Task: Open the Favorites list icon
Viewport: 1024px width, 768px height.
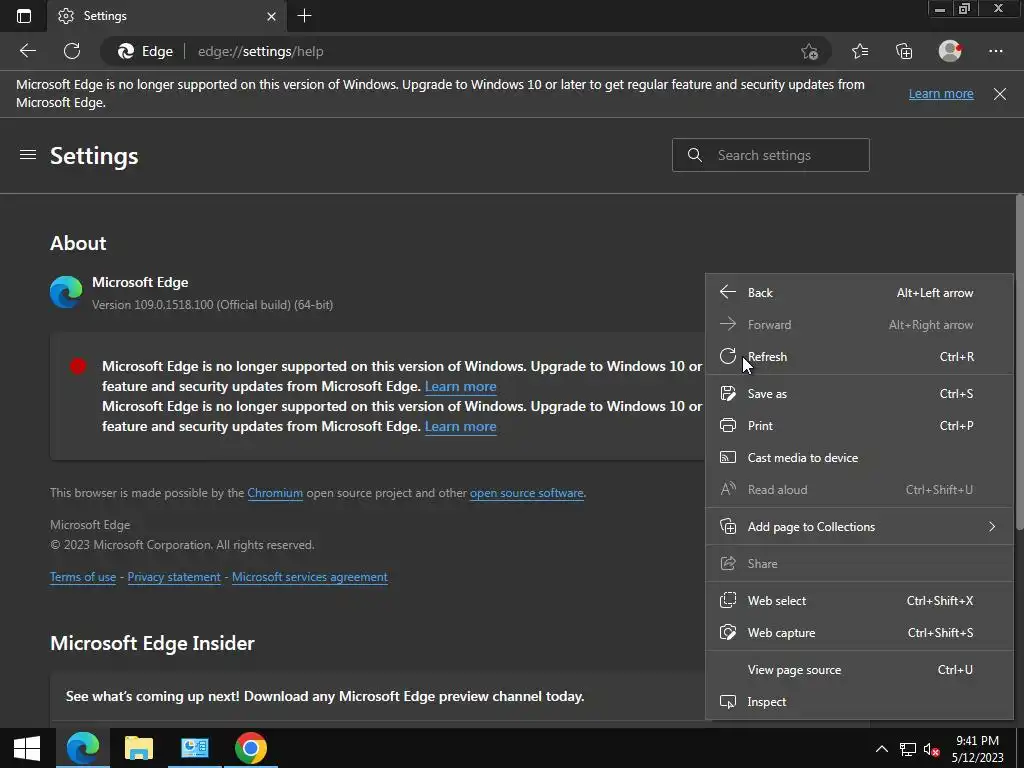Action: coord(860,51)
